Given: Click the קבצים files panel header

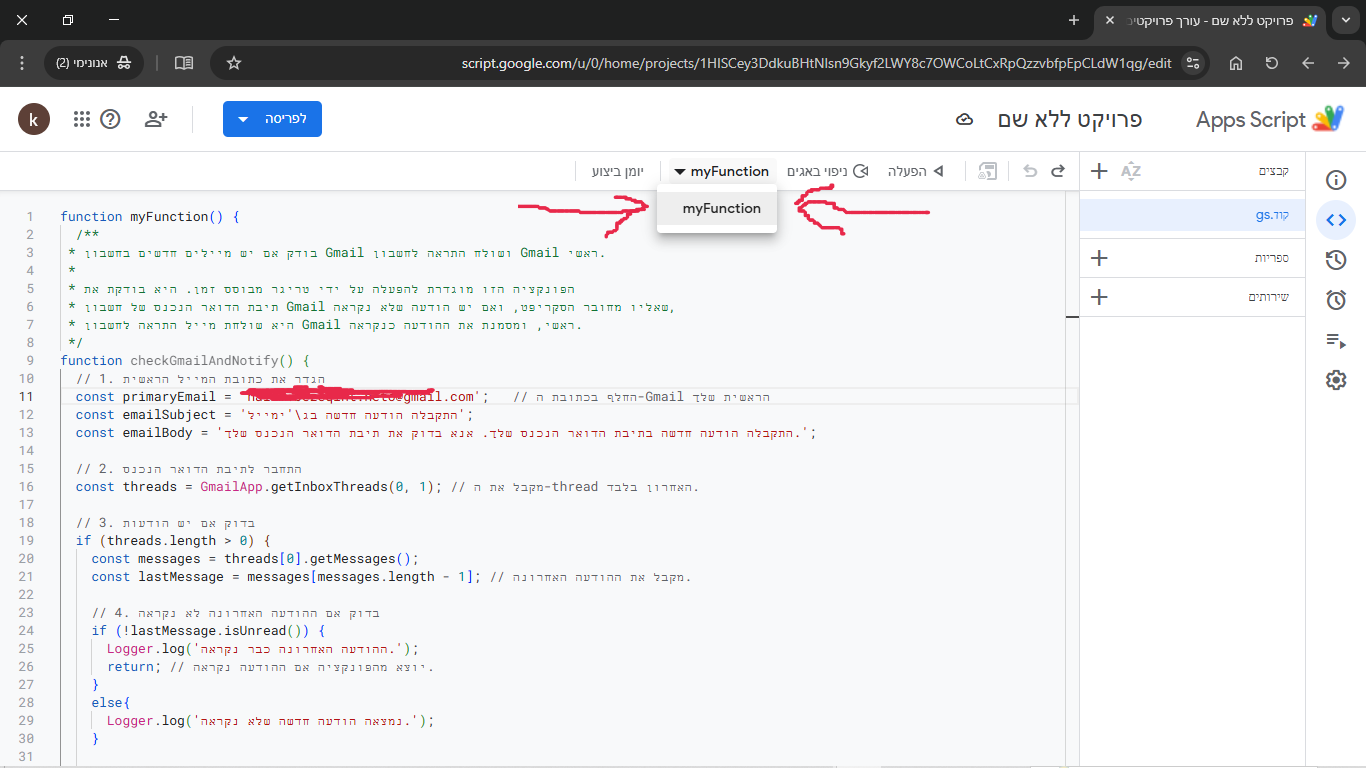Looking at the screenshot, I should tap(1273, 171).
